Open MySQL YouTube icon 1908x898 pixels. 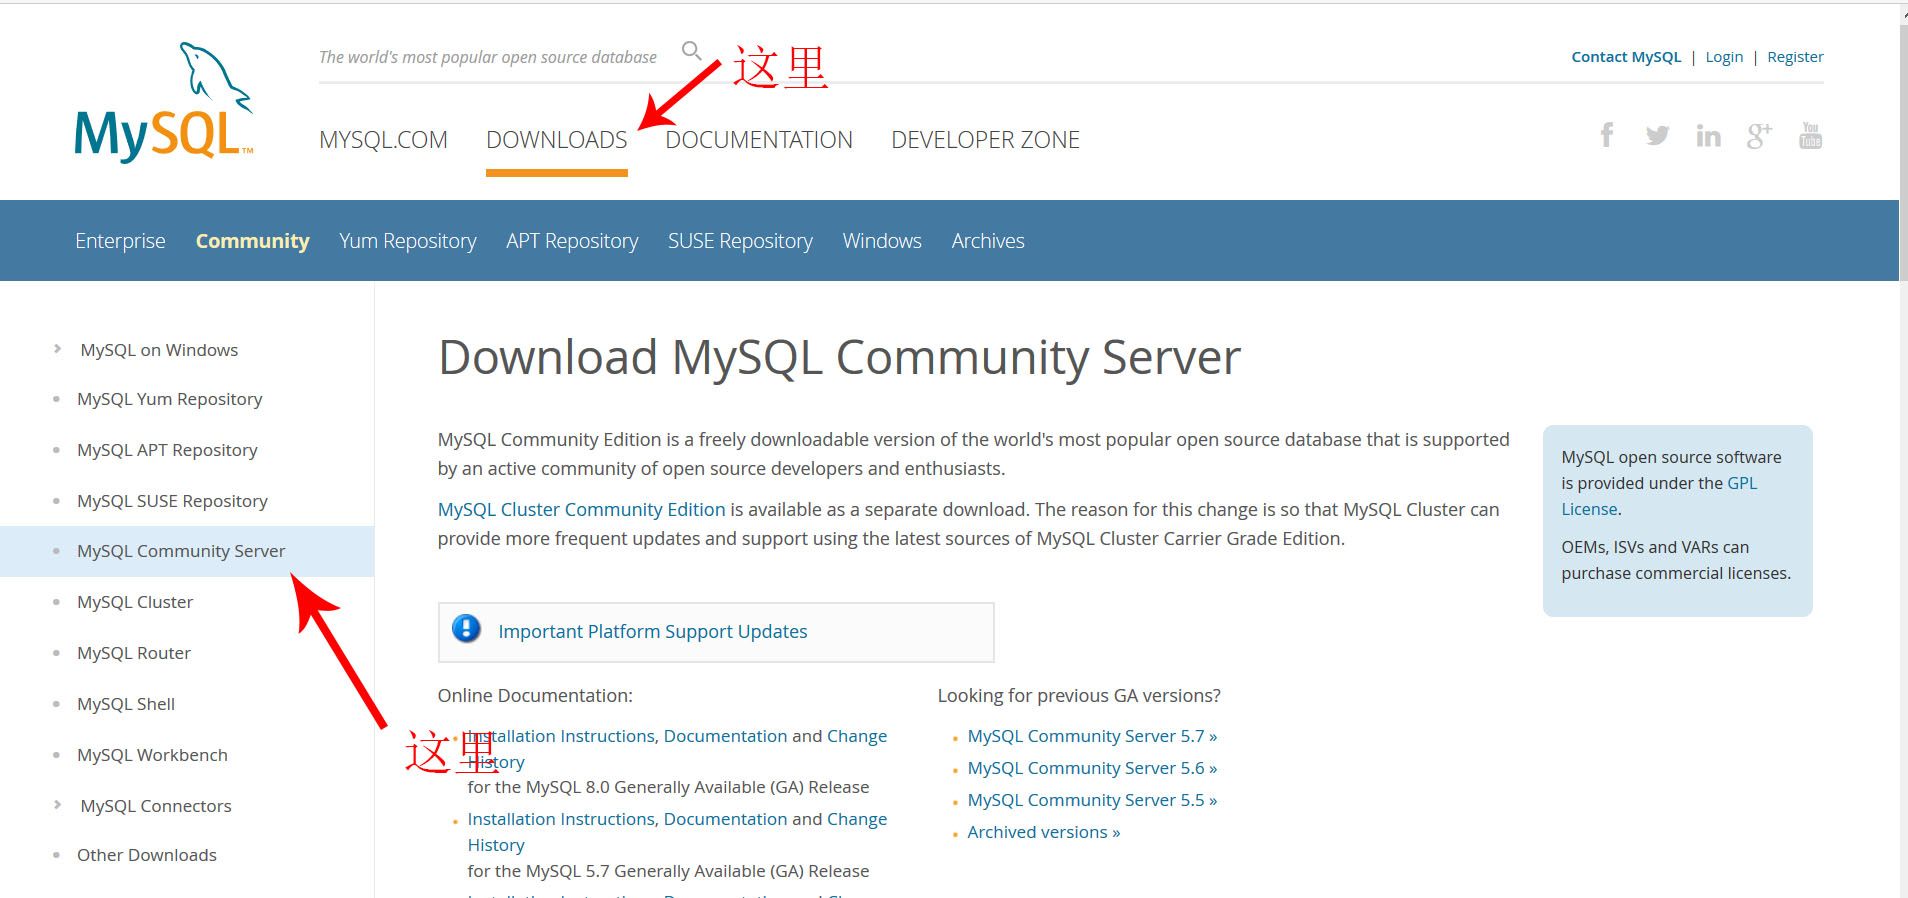[1810, 135]
